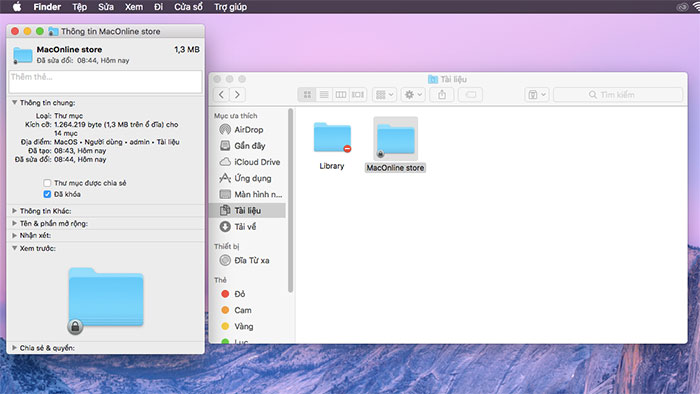The height and width of the screenshot is (394, 700).
Task: Open the Sửa menu
Action: pyautogui.click(x=106, y=7)
